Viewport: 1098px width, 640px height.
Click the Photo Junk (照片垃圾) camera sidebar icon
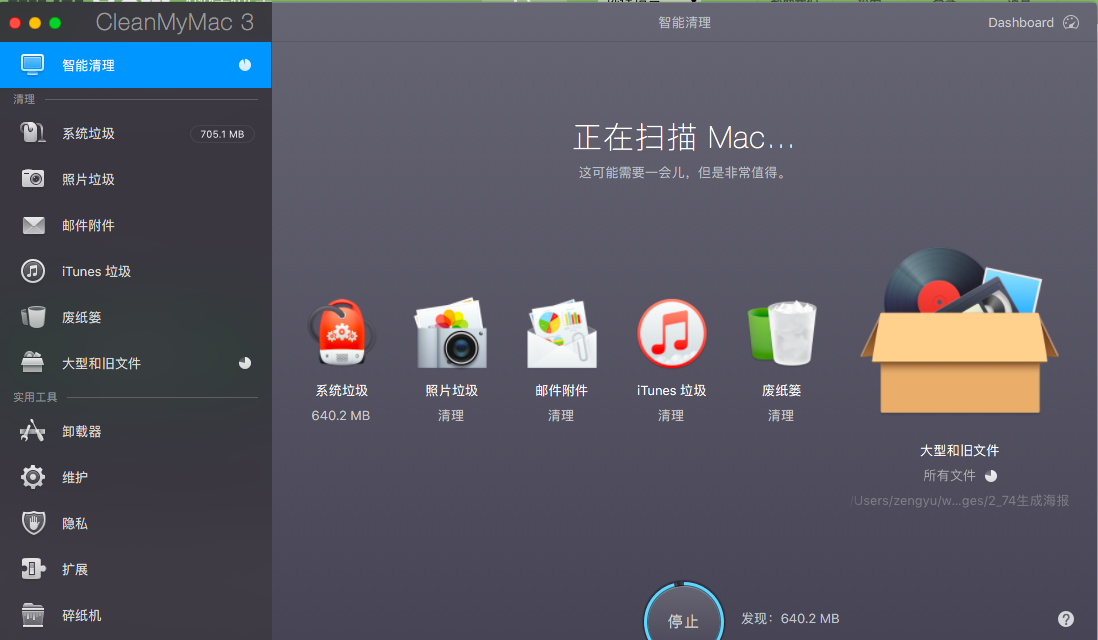click(x=32, y=179)
